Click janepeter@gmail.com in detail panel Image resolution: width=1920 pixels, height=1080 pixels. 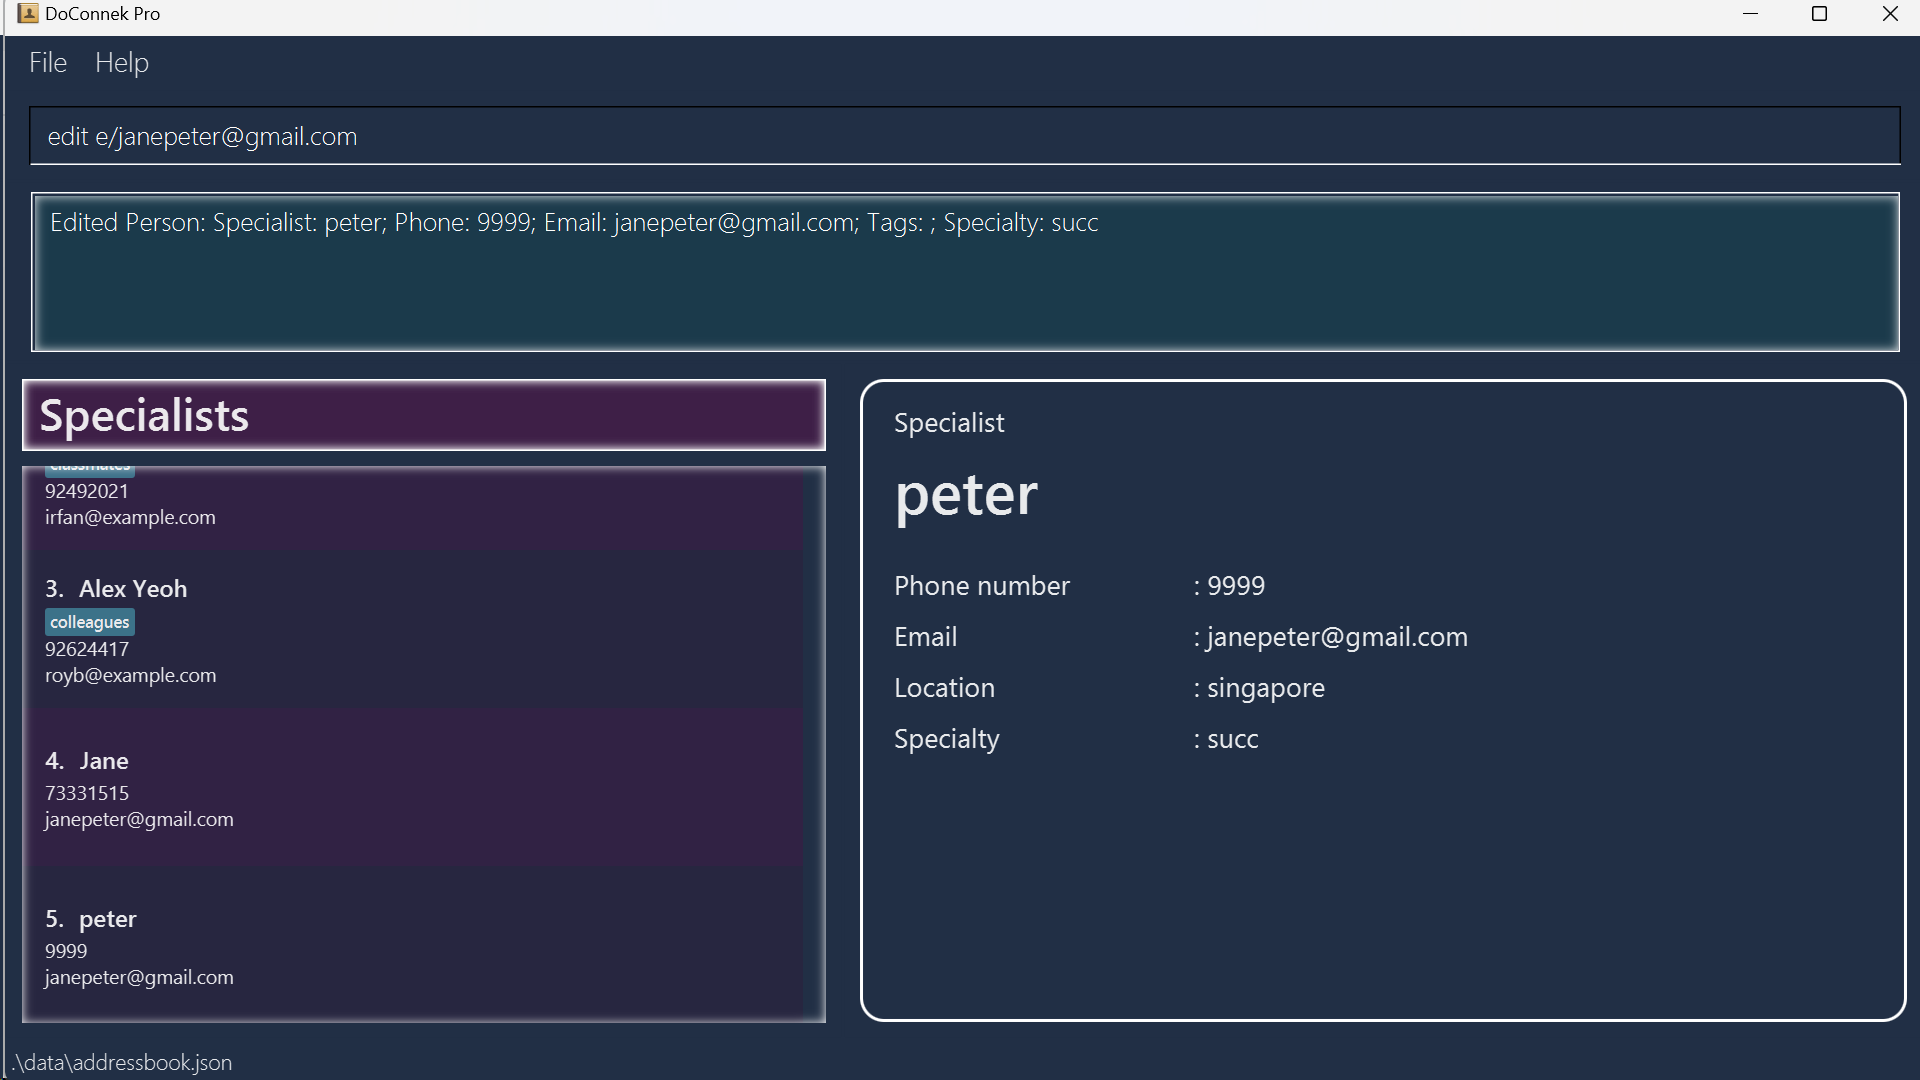[x=1337, y=637]
